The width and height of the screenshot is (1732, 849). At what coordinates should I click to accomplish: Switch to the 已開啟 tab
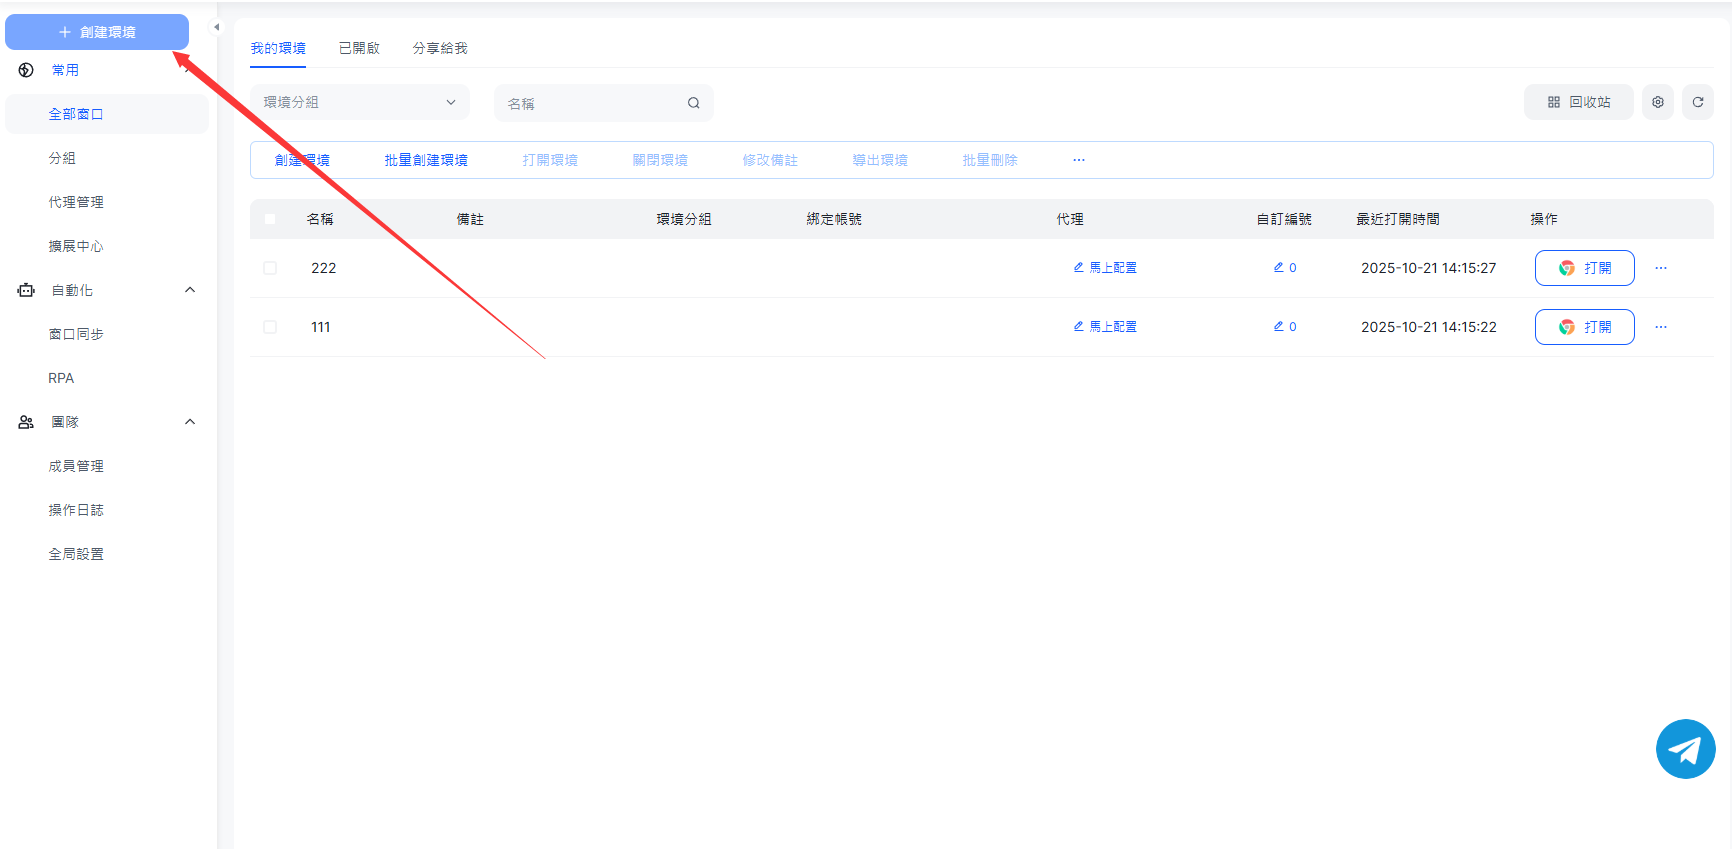[359, 48]
